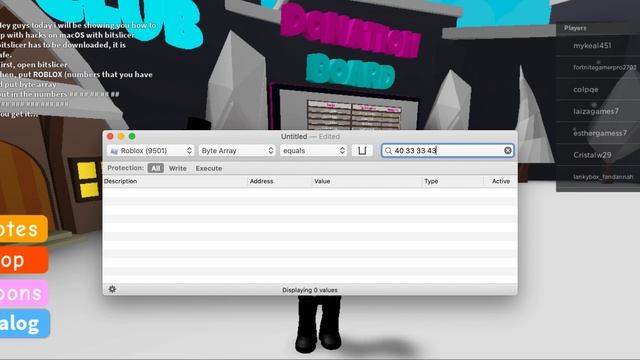Click the empty first row of results table

click(310, 192)
